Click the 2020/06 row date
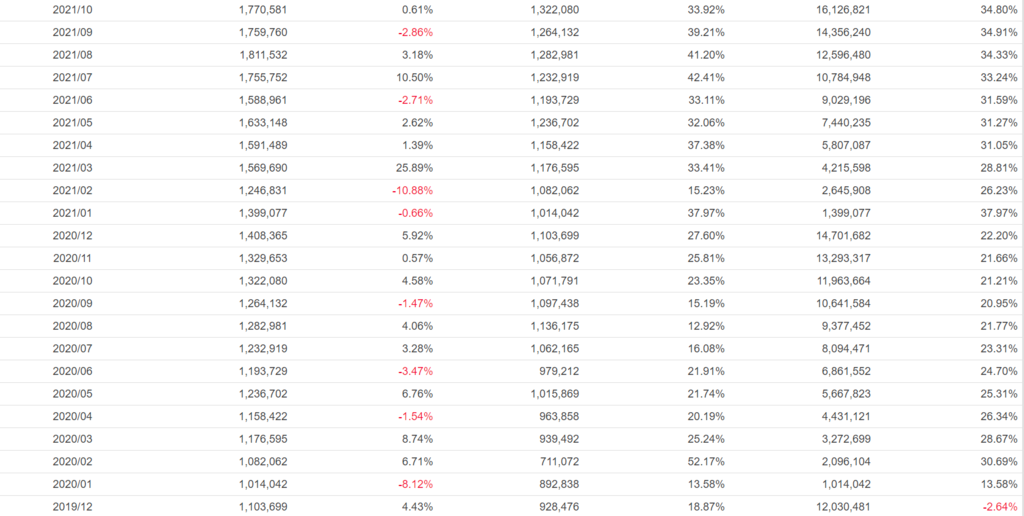Image resolution: width=1024 pixels, height=516 pixels. [72, 372]
